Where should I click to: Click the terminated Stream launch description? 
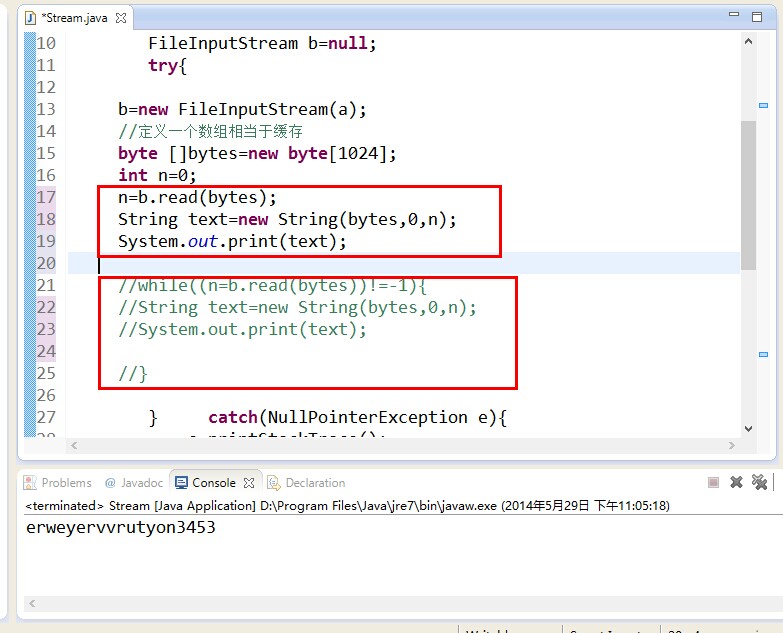pos(348,506)
